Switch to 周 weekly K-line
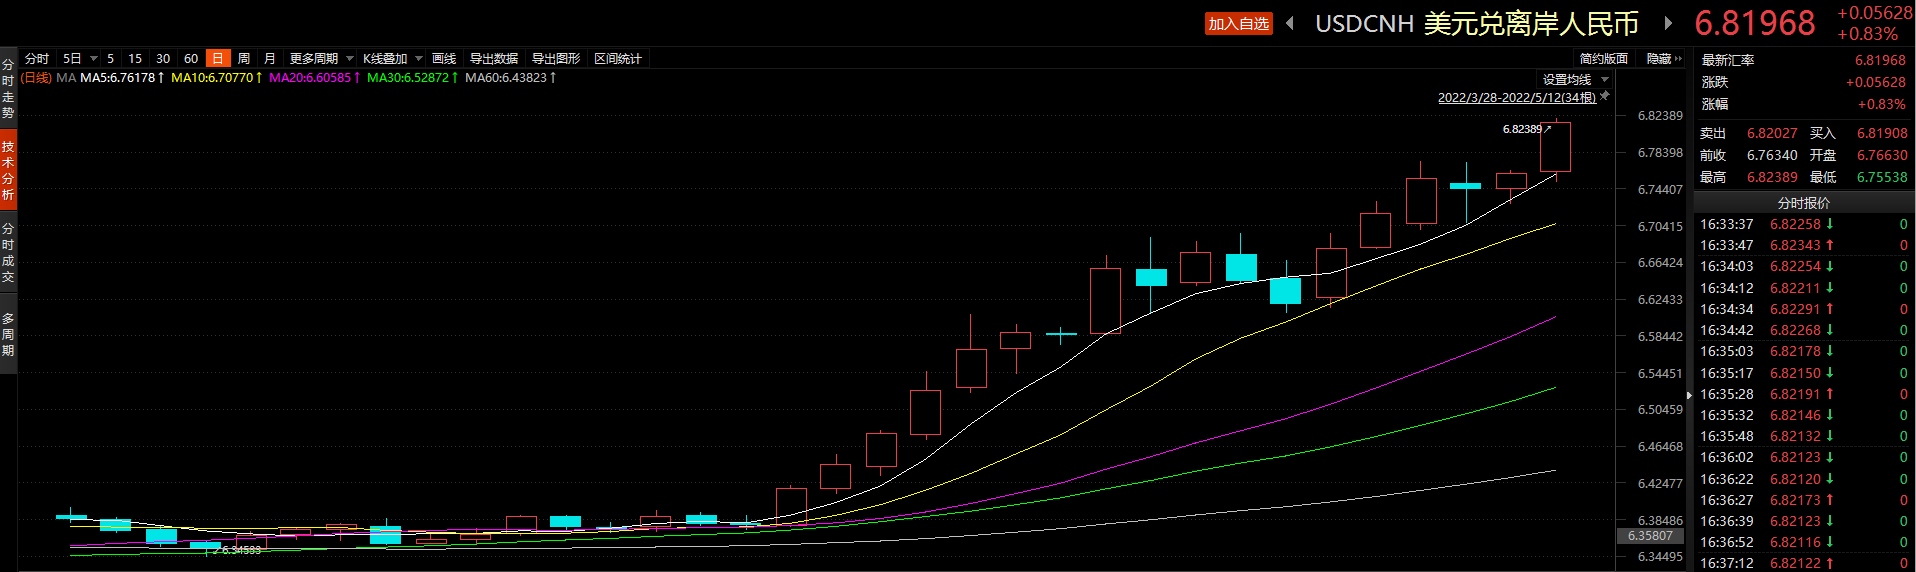The width and height of the screenshot is (1916, 572). pyautogui.click(x=244, y=59)
